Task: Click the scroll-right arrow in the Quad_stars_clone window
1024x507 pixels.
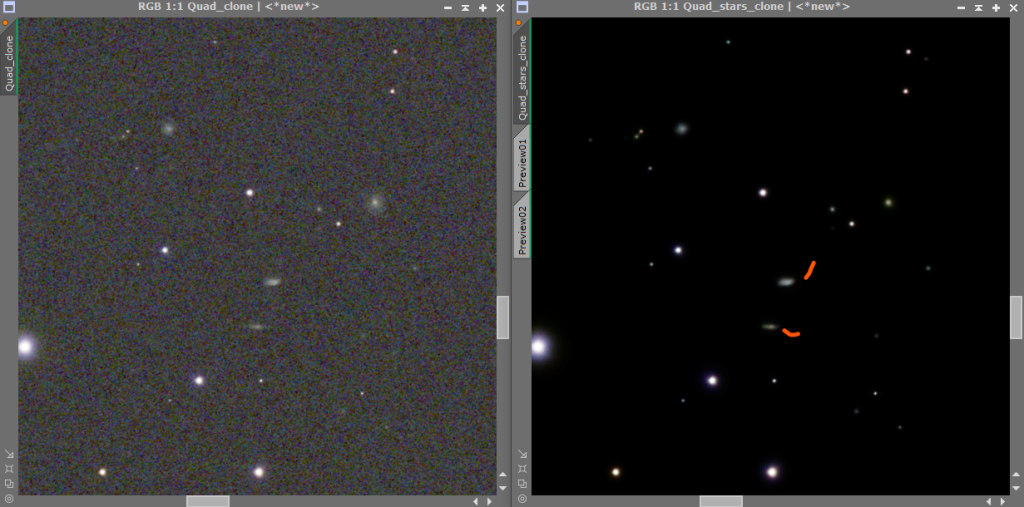Action: pos(1003,501)
